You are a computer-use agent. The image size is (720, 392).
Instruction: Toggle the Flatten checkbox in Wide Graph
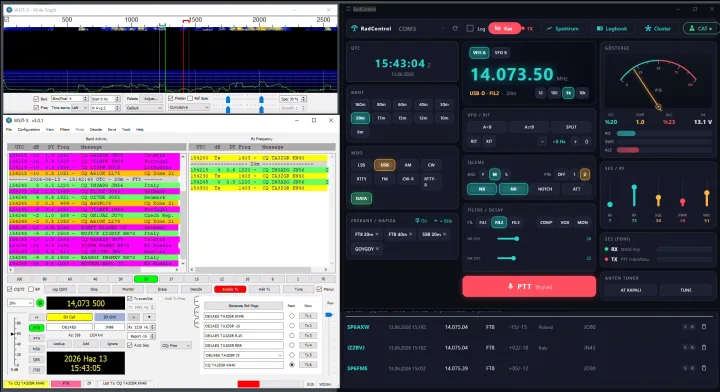[171, 99]
